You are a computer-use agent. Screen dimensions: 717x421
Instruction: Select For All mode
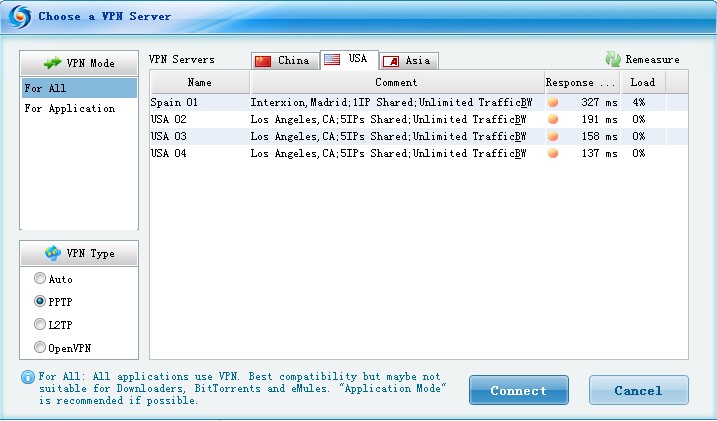[79, 88]
